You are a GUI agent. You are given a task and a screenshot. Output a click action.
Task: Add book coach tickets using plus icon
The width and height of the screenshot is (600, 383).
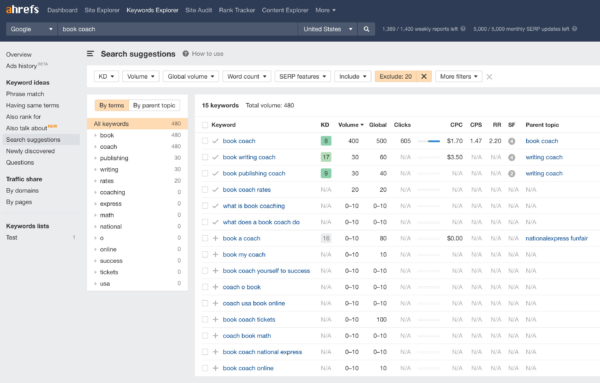coord(215,319)
